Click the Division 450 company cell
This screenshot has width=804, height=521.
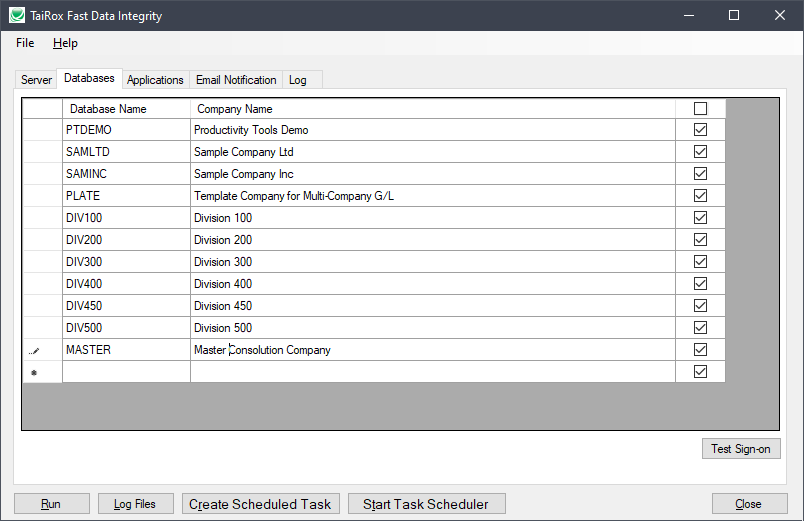pyautogui.click(x=433, y=306)
